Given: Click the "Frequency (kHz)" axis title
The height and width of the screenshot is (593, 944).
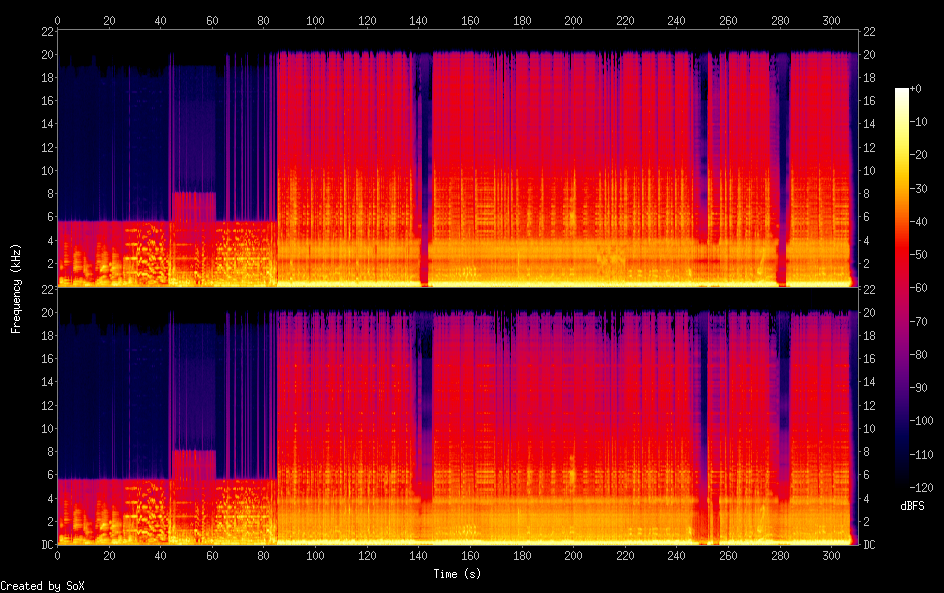Looking at the screenshot, I should pyautogui.click(x=16, y=288).
